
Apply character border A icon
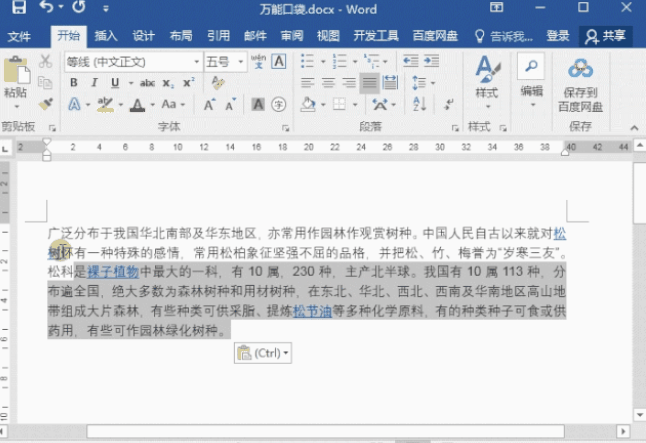[279, 62]
